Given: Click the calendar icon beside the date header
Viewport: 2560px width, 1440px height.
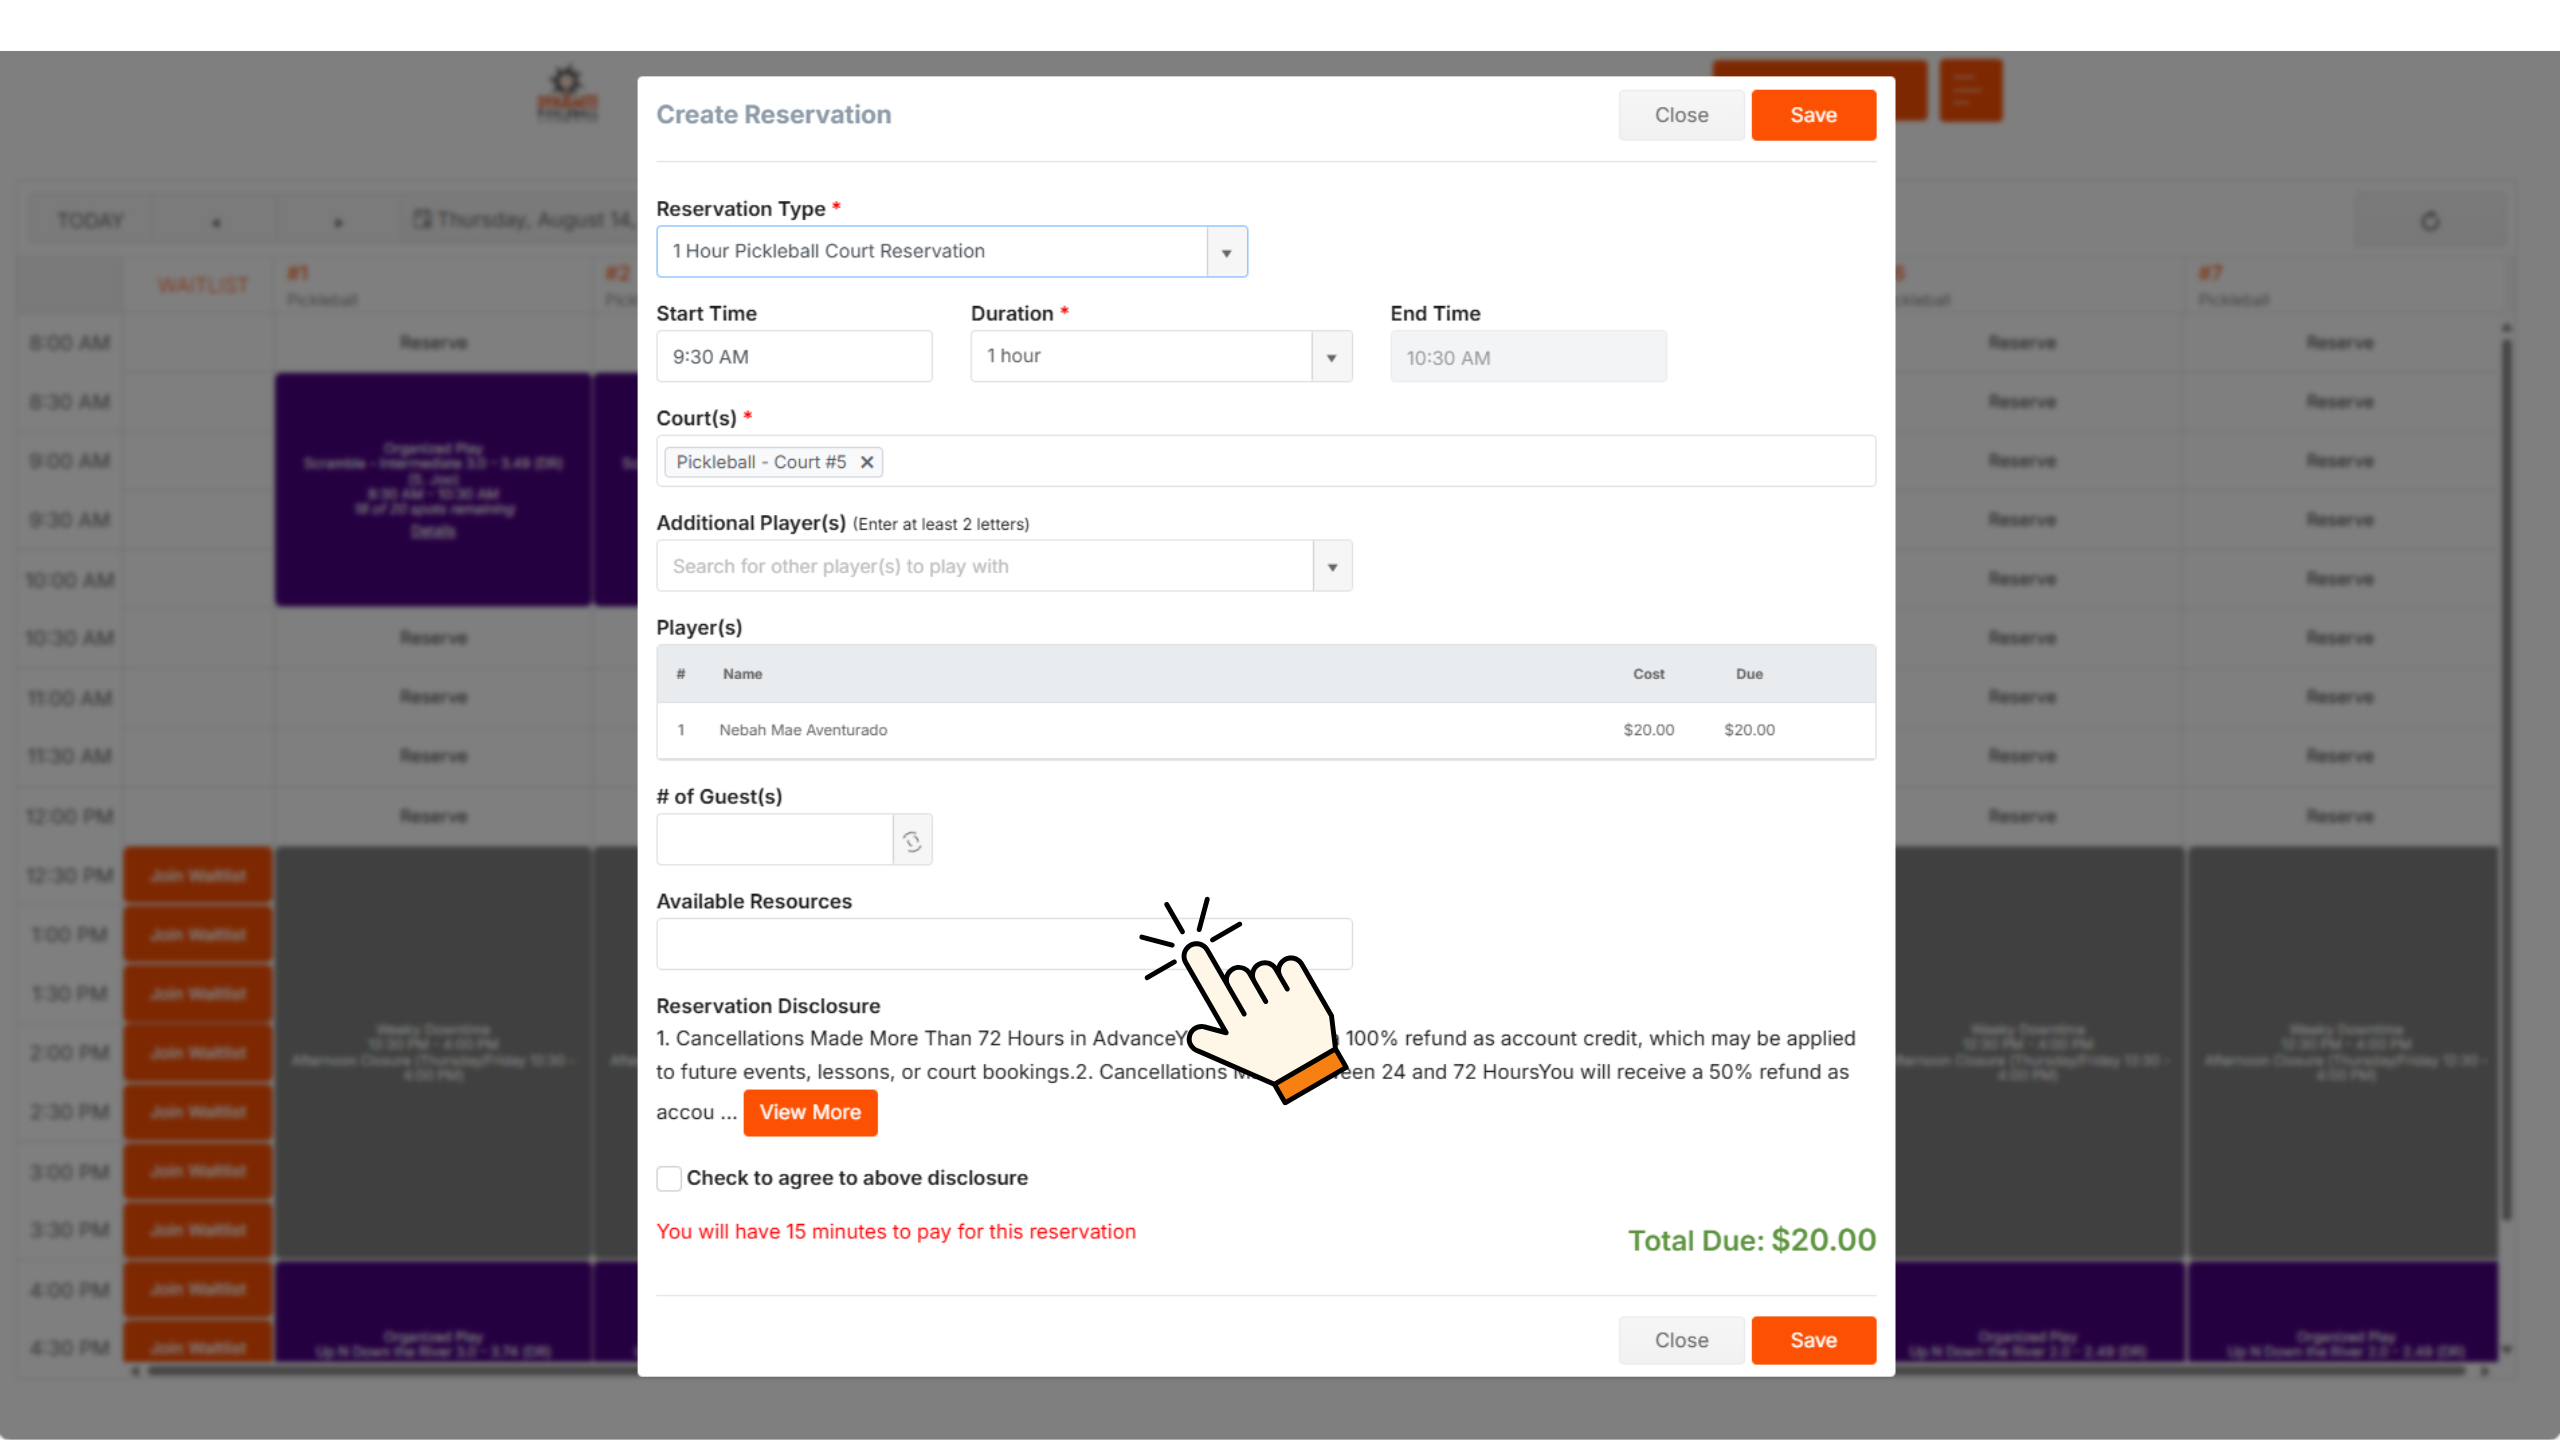Looking at the screenshot, I should 423,219.
